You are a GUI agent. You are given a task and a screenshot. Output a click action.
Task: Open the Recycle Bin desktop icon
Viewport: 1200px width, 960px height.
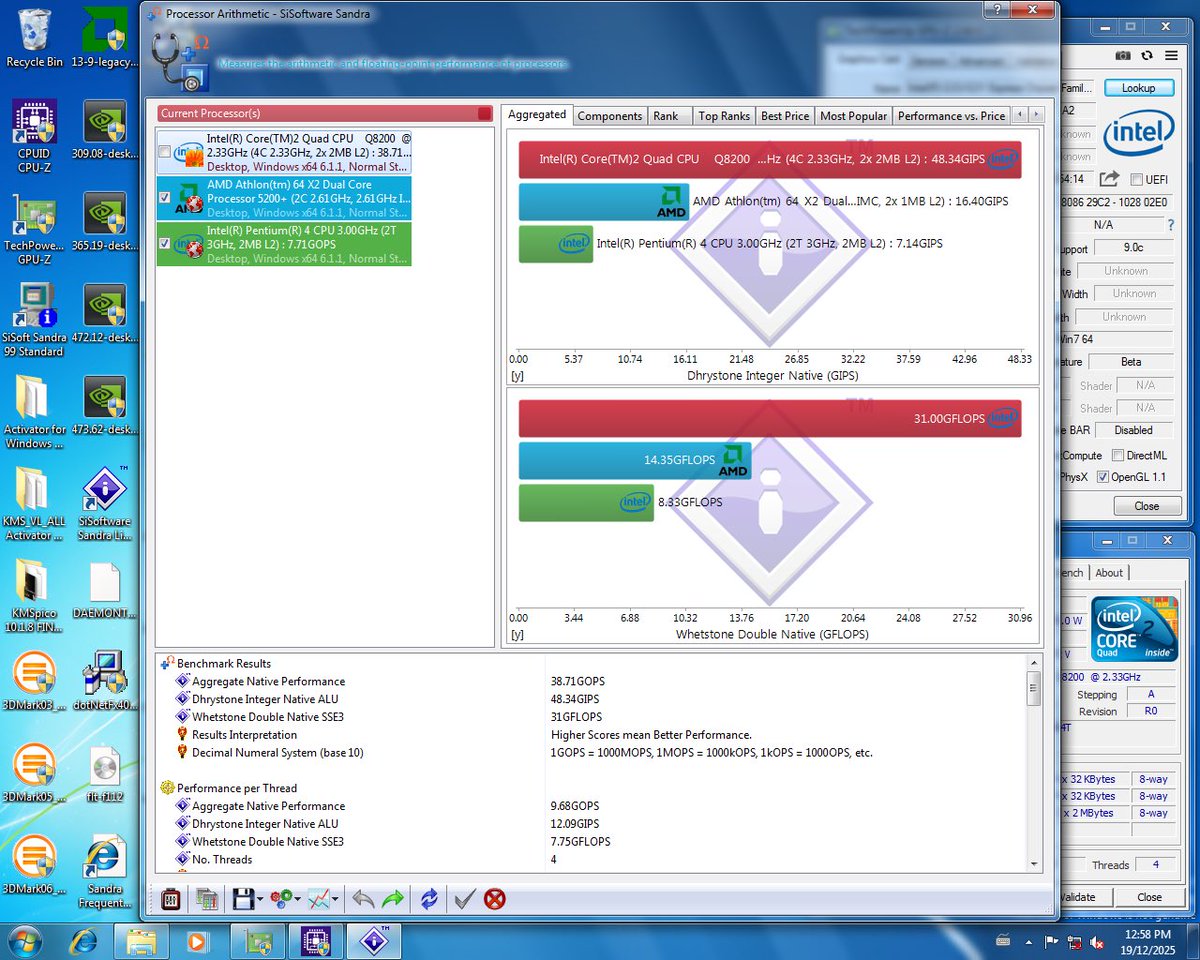pyautogui.click(x=35, y=38)
